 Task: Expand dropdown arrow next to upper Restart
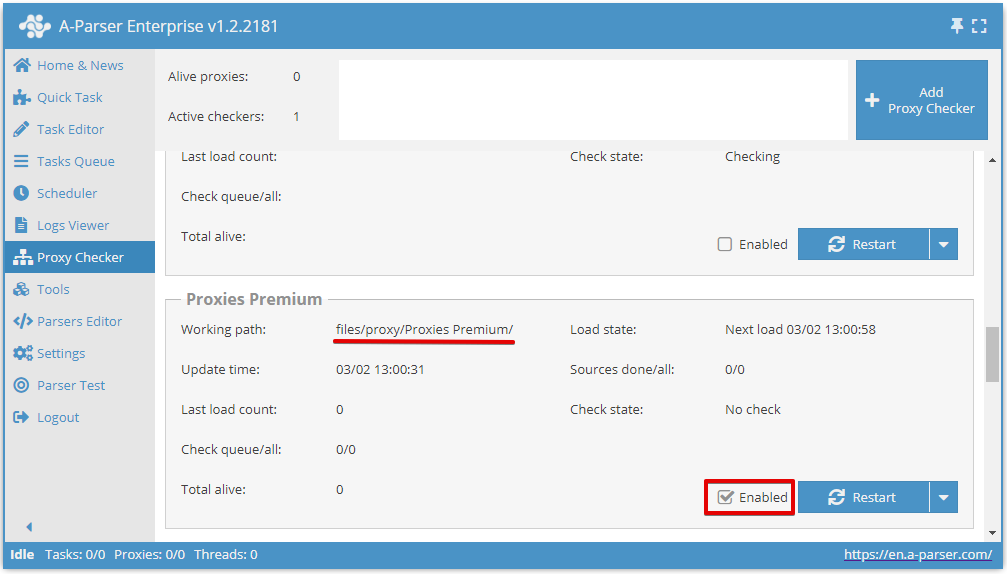pyautogui.click(x=944, y=244)
